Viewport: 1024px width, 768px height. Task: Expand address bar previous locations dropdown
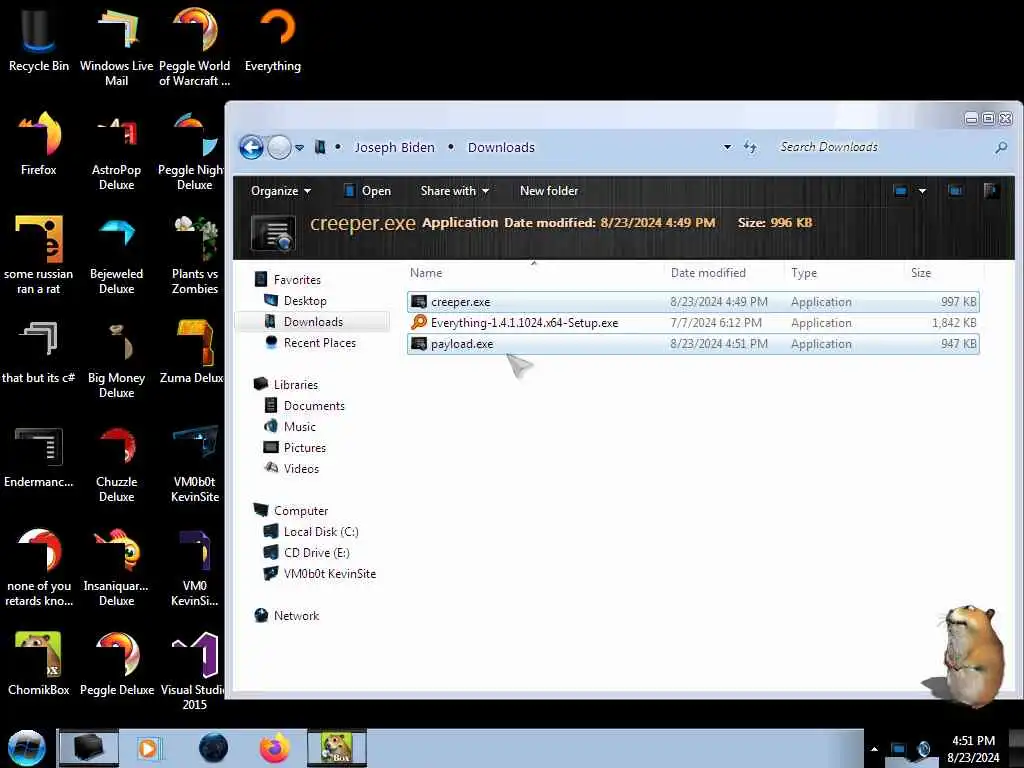click(x=728, y=147)
